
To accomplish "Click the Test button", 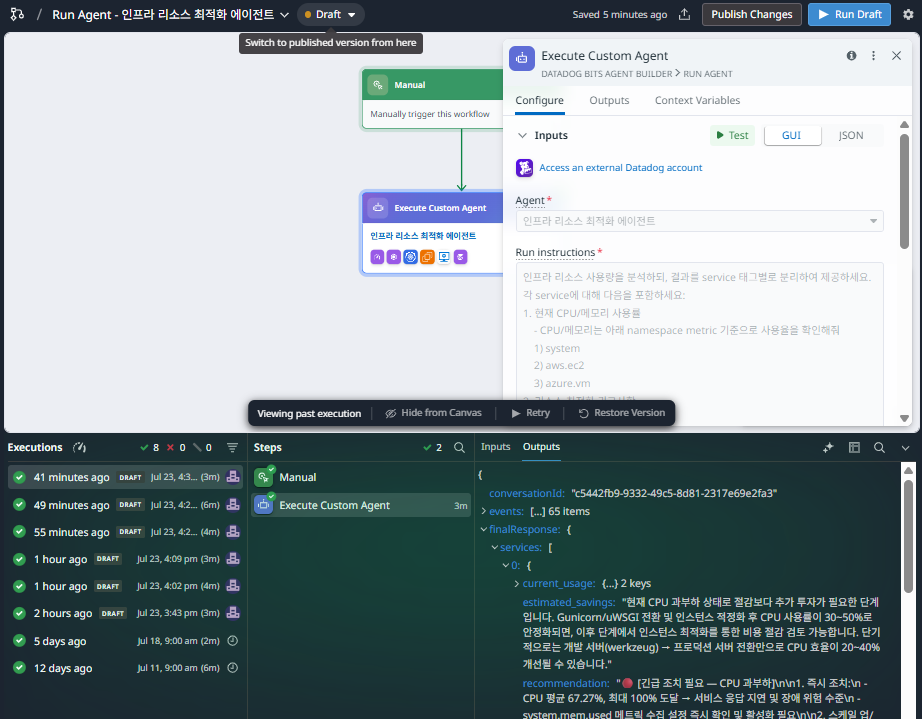I will [732, 135].
